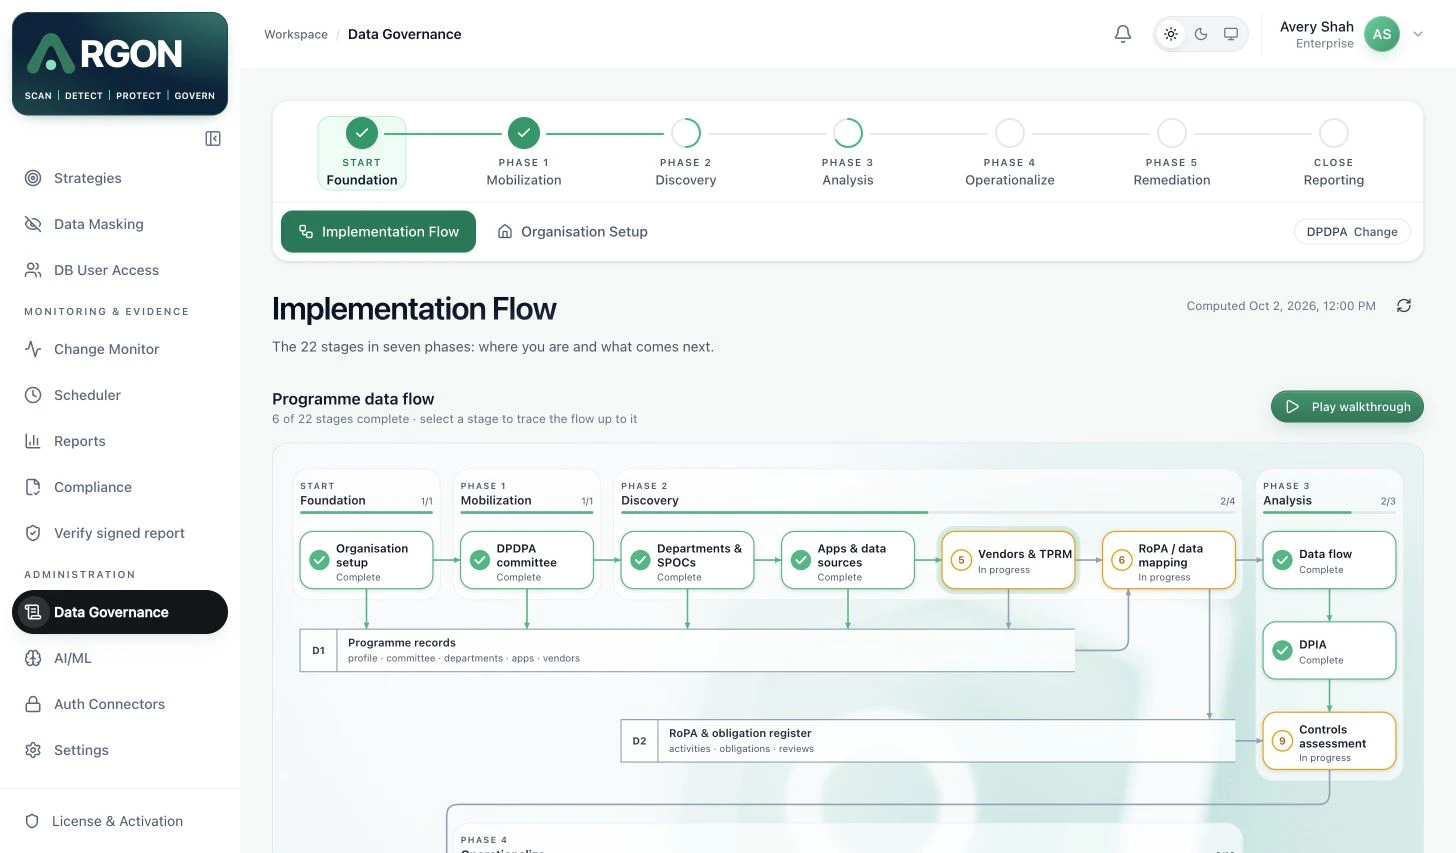Viewport: 1456px width, 853px height.
Task: Click stage number 6 badge
Action: (x=1122, y=560)
